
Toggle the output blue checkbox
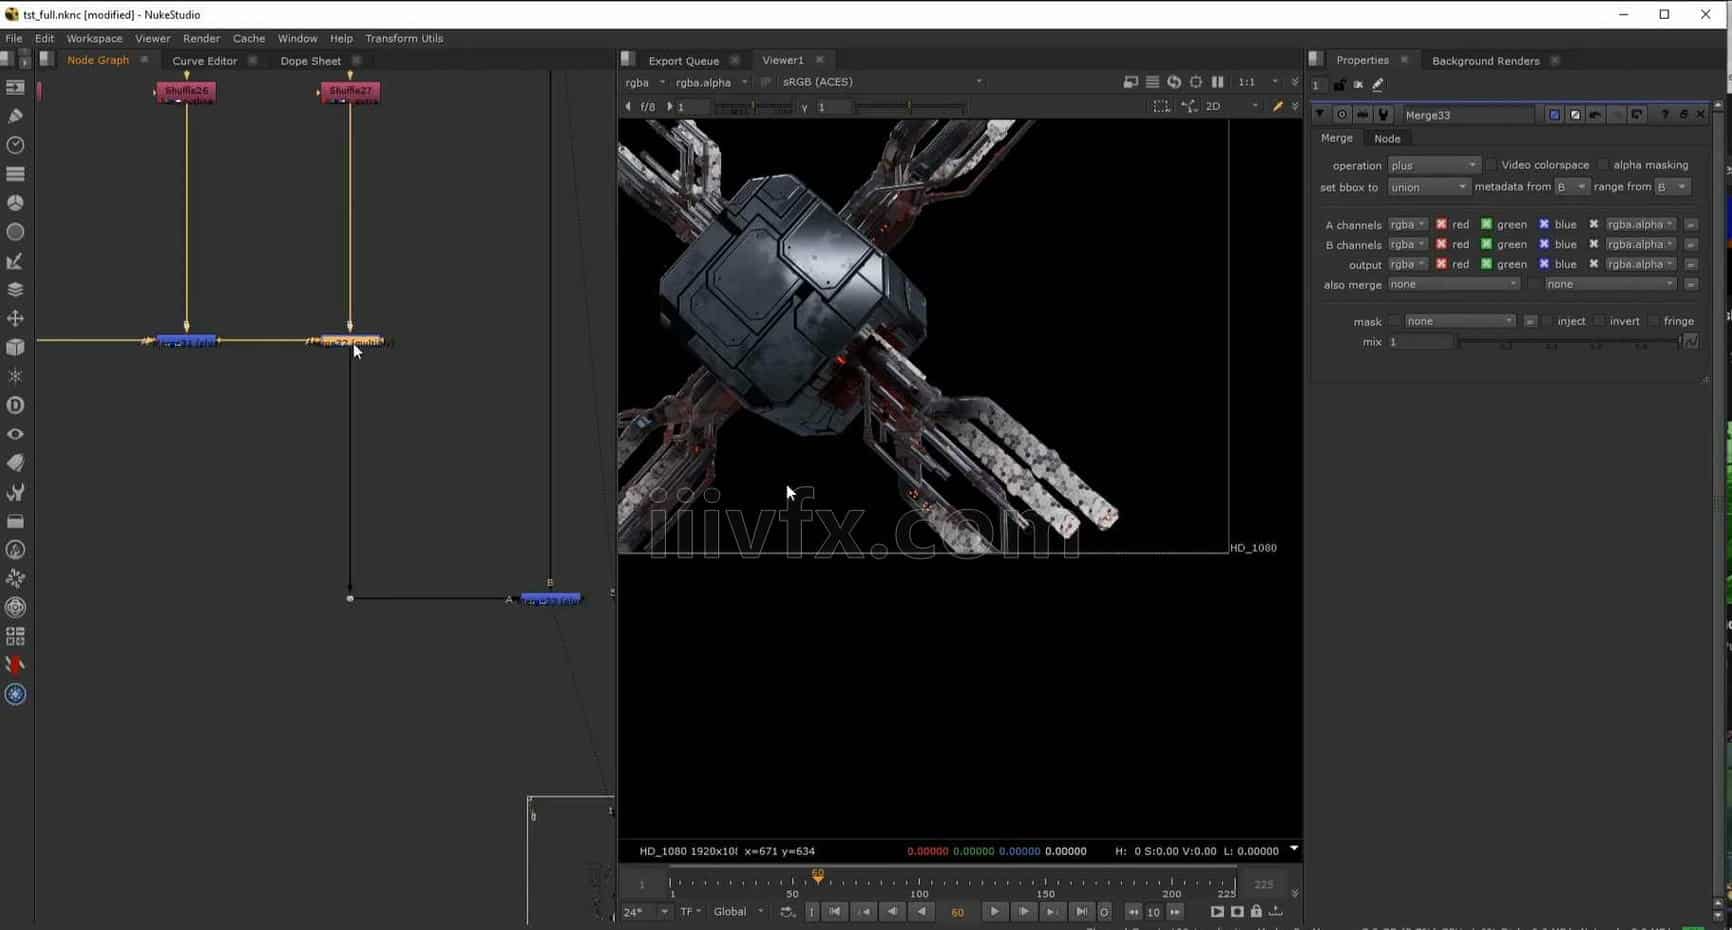(1544, 264)
